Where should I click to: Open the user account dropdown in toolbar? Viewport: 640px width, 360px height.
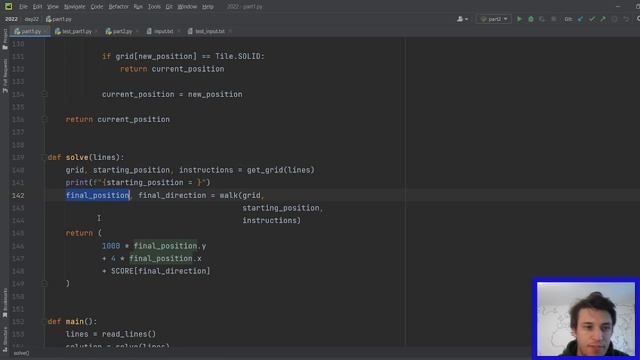[462, 19]
